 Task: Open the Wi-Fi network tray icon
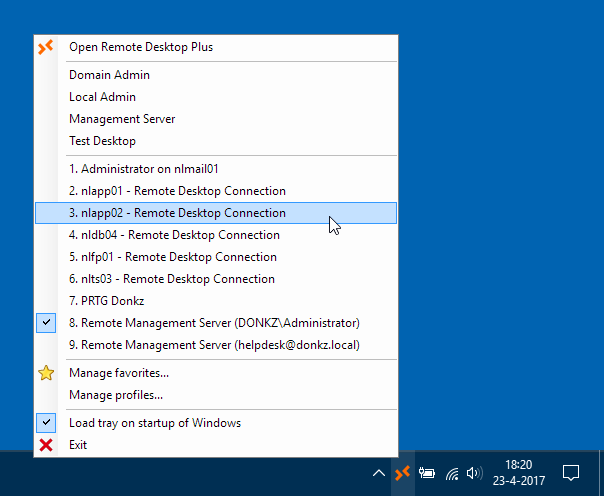452,474
